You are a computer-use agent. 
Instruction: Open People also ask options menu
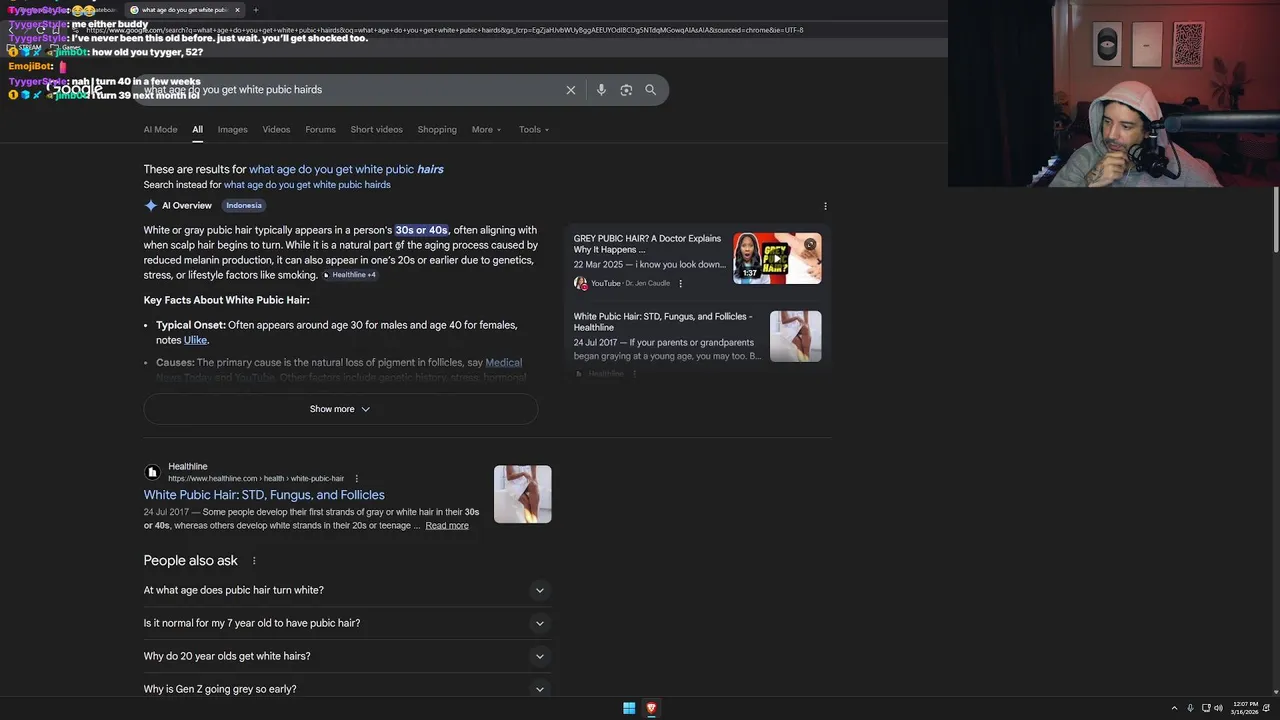(254, 561)
